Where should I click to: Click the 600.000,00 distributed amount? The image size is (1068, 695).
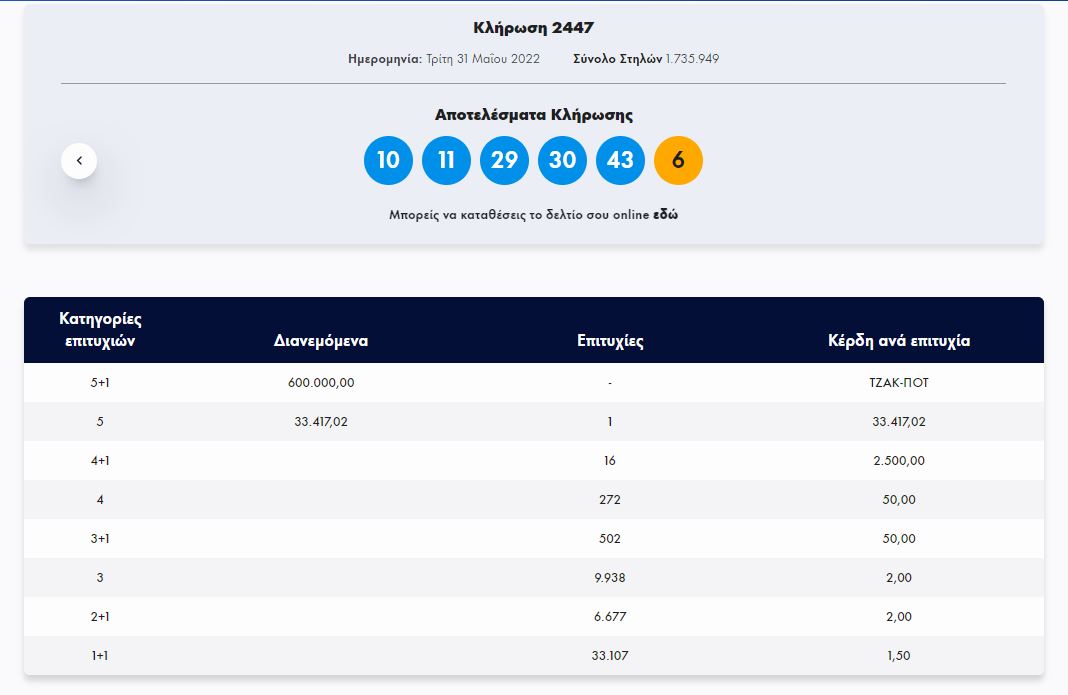pyautogui.click(x=321, y=383)
